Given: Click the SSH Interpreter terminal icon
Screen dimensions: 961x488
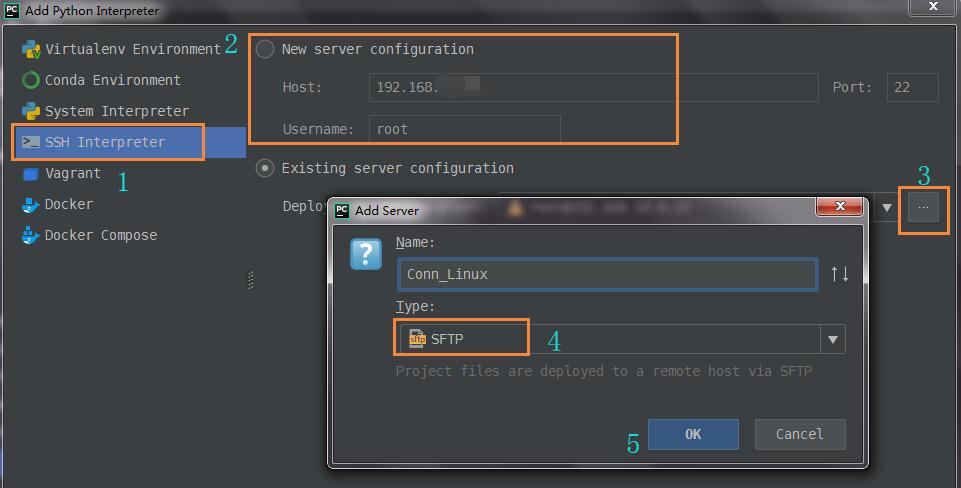Looking at the screenshot, I should 31,142.
